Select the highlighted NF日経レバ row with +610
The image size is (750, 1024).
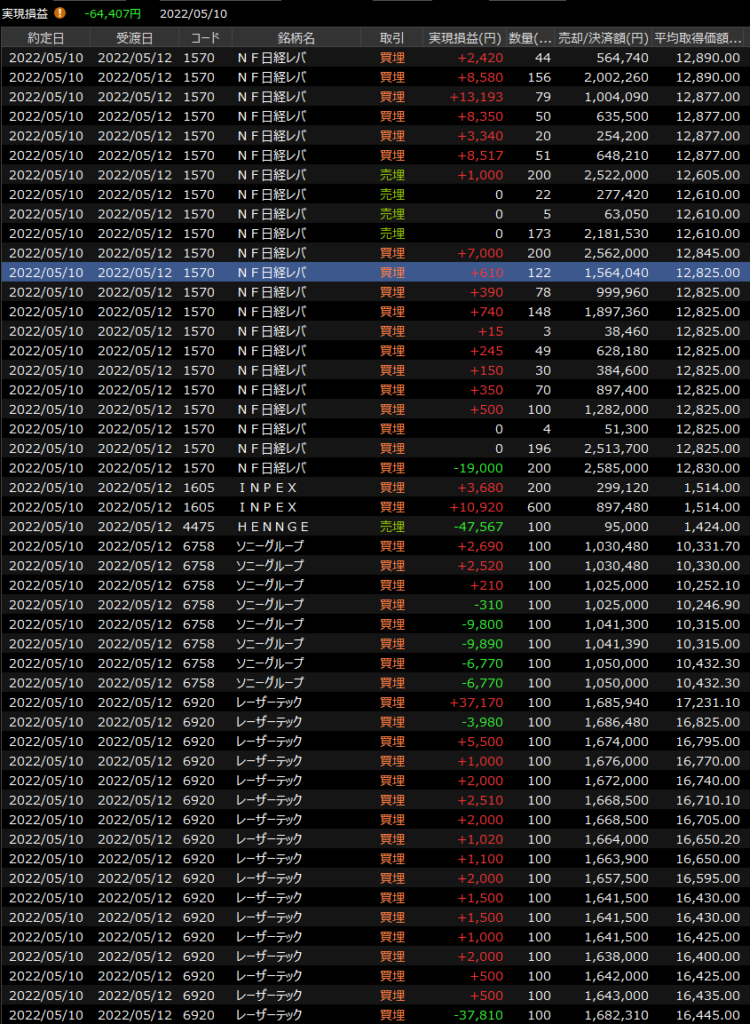[x=375, y=272]
